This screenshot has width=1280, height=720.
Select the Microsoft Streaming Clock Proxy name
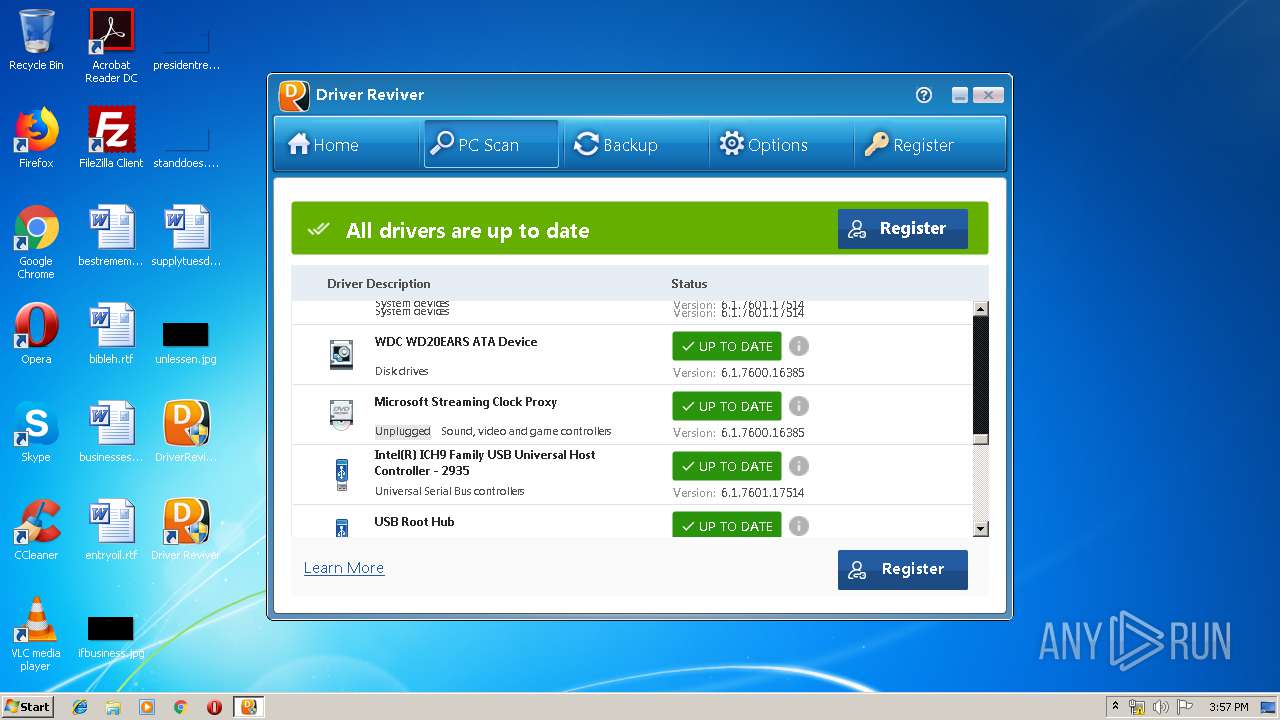[466, 402]
